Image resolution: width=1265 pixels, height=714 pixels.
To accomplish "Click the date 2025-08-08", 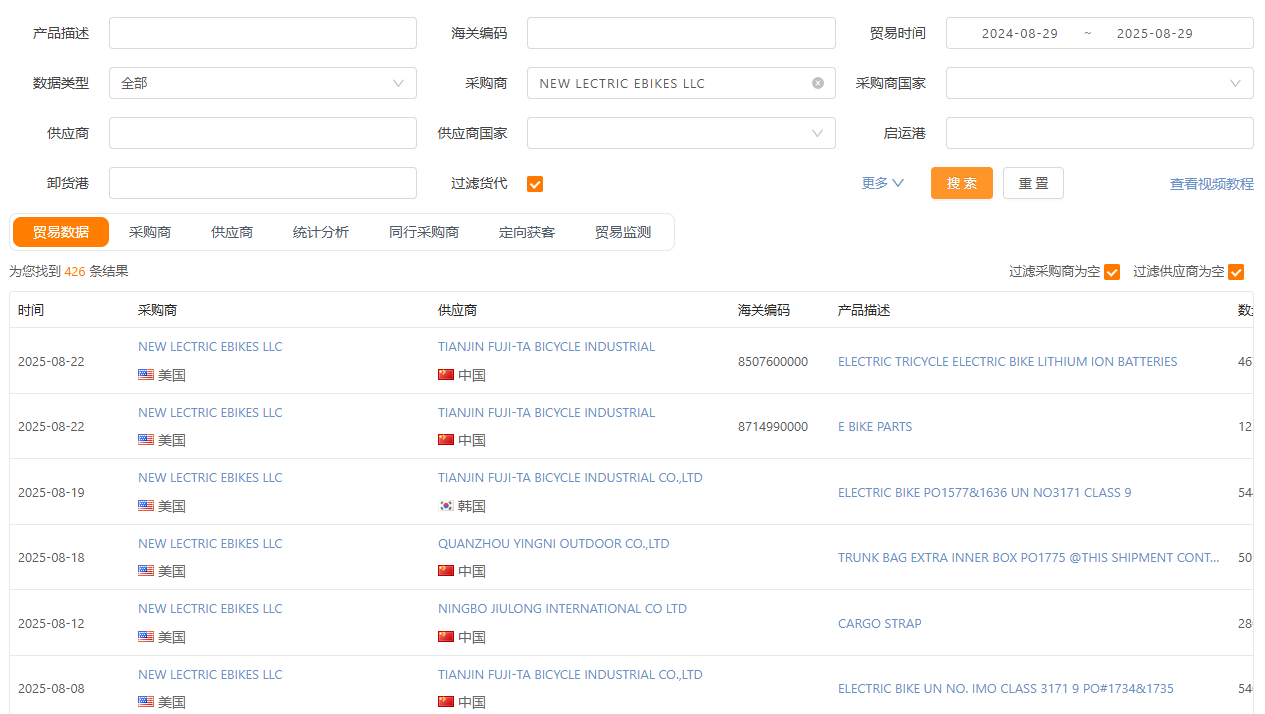I will pos(51,689).
